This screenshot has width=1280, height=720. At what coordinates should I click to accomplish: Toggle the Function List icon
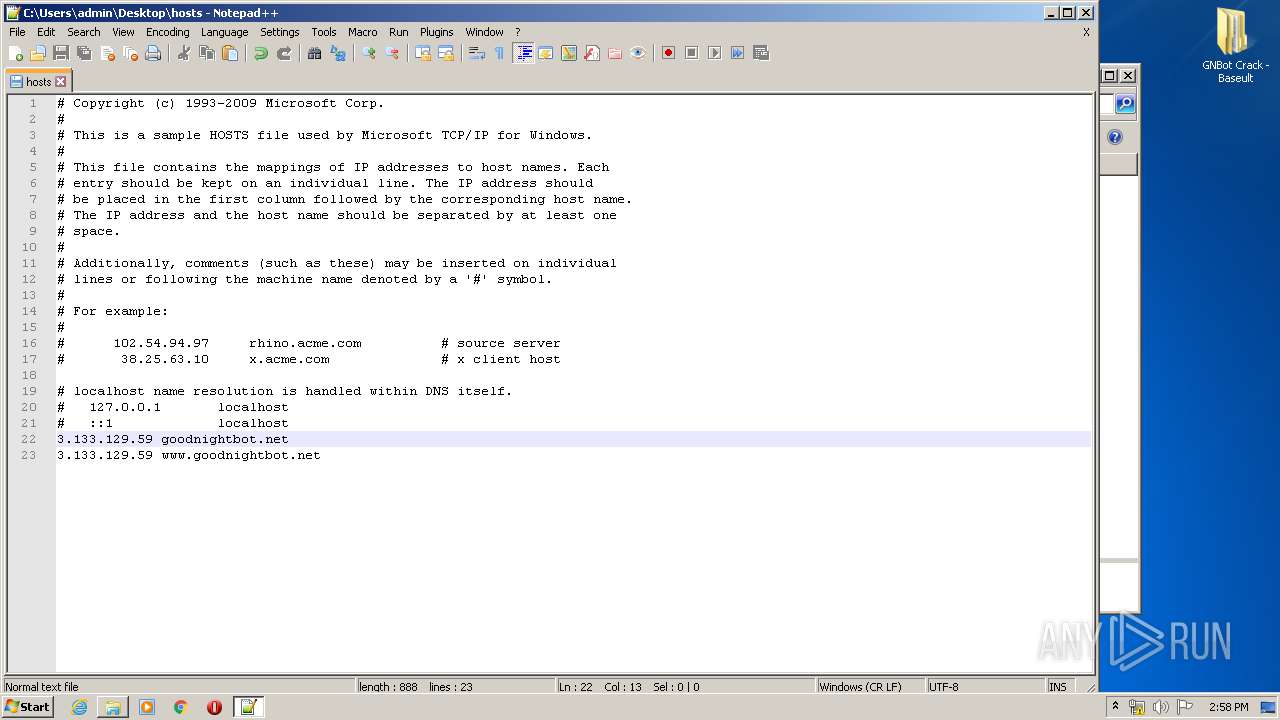[592, 53]
